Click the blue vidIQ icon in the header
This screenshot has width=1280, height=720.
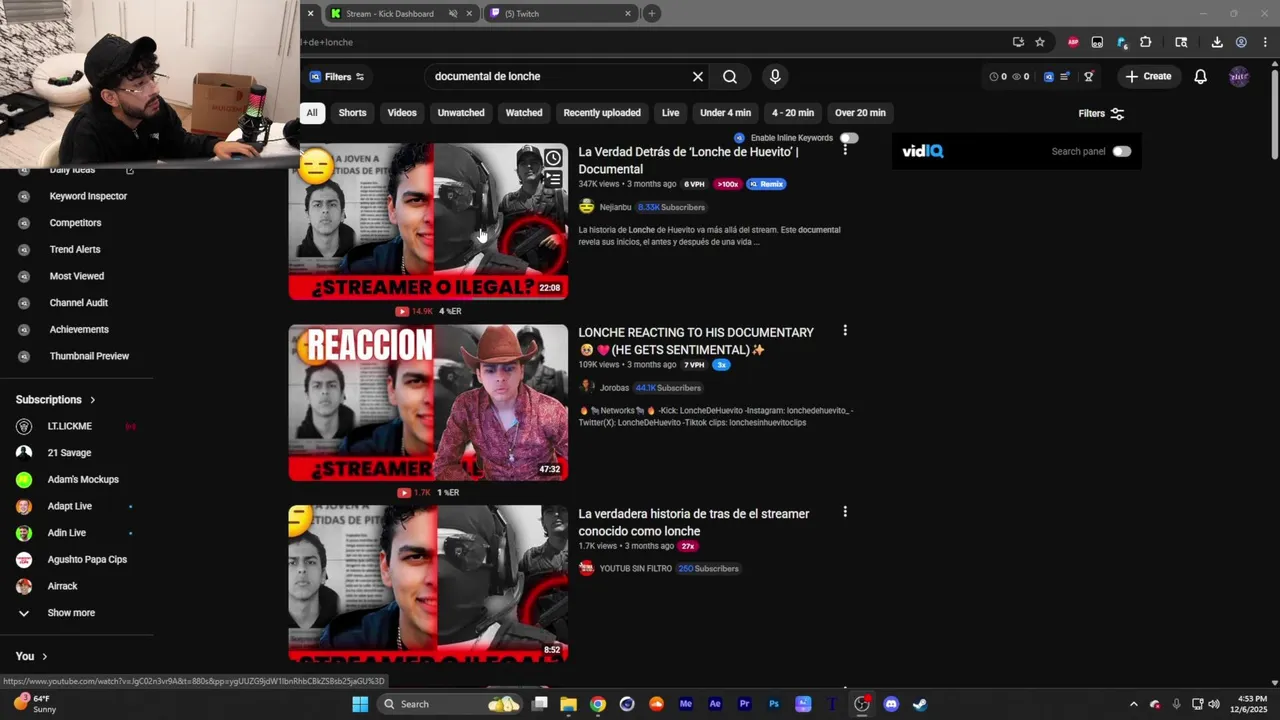(x=1049, y=77)
